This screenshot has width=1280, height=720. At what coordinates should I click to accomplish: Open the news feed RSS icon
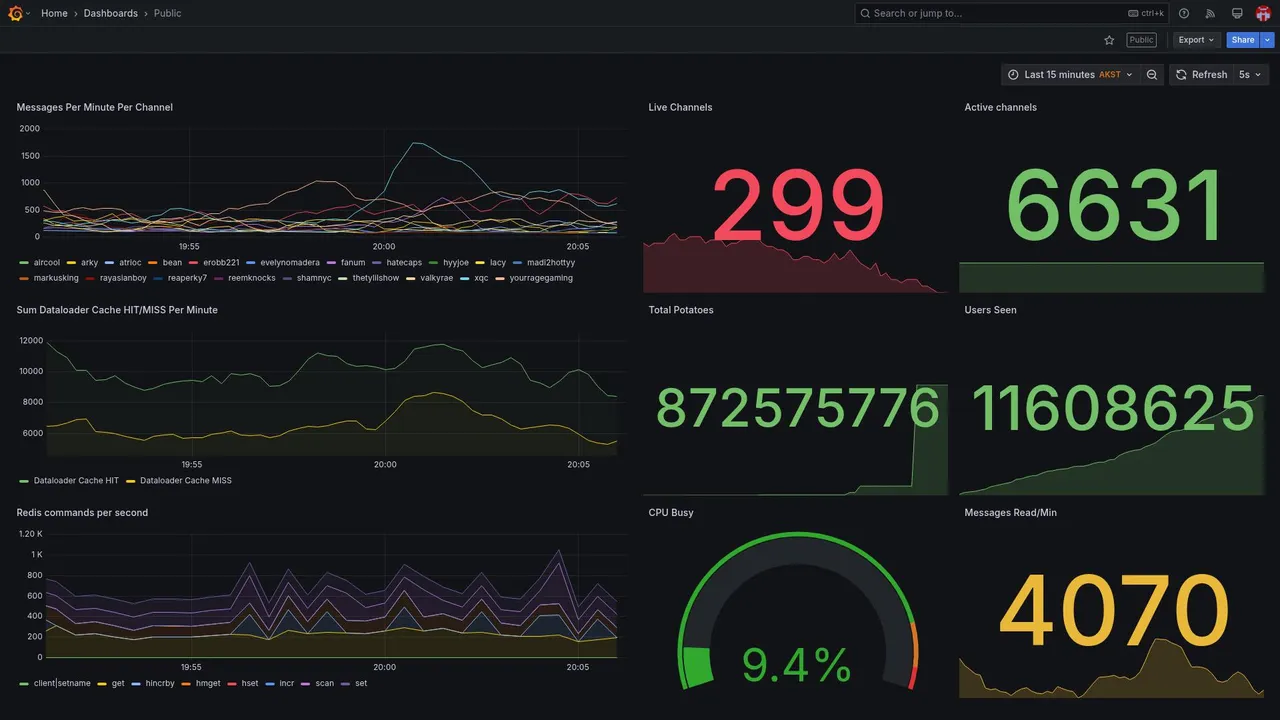click(x=1210, y=13)
